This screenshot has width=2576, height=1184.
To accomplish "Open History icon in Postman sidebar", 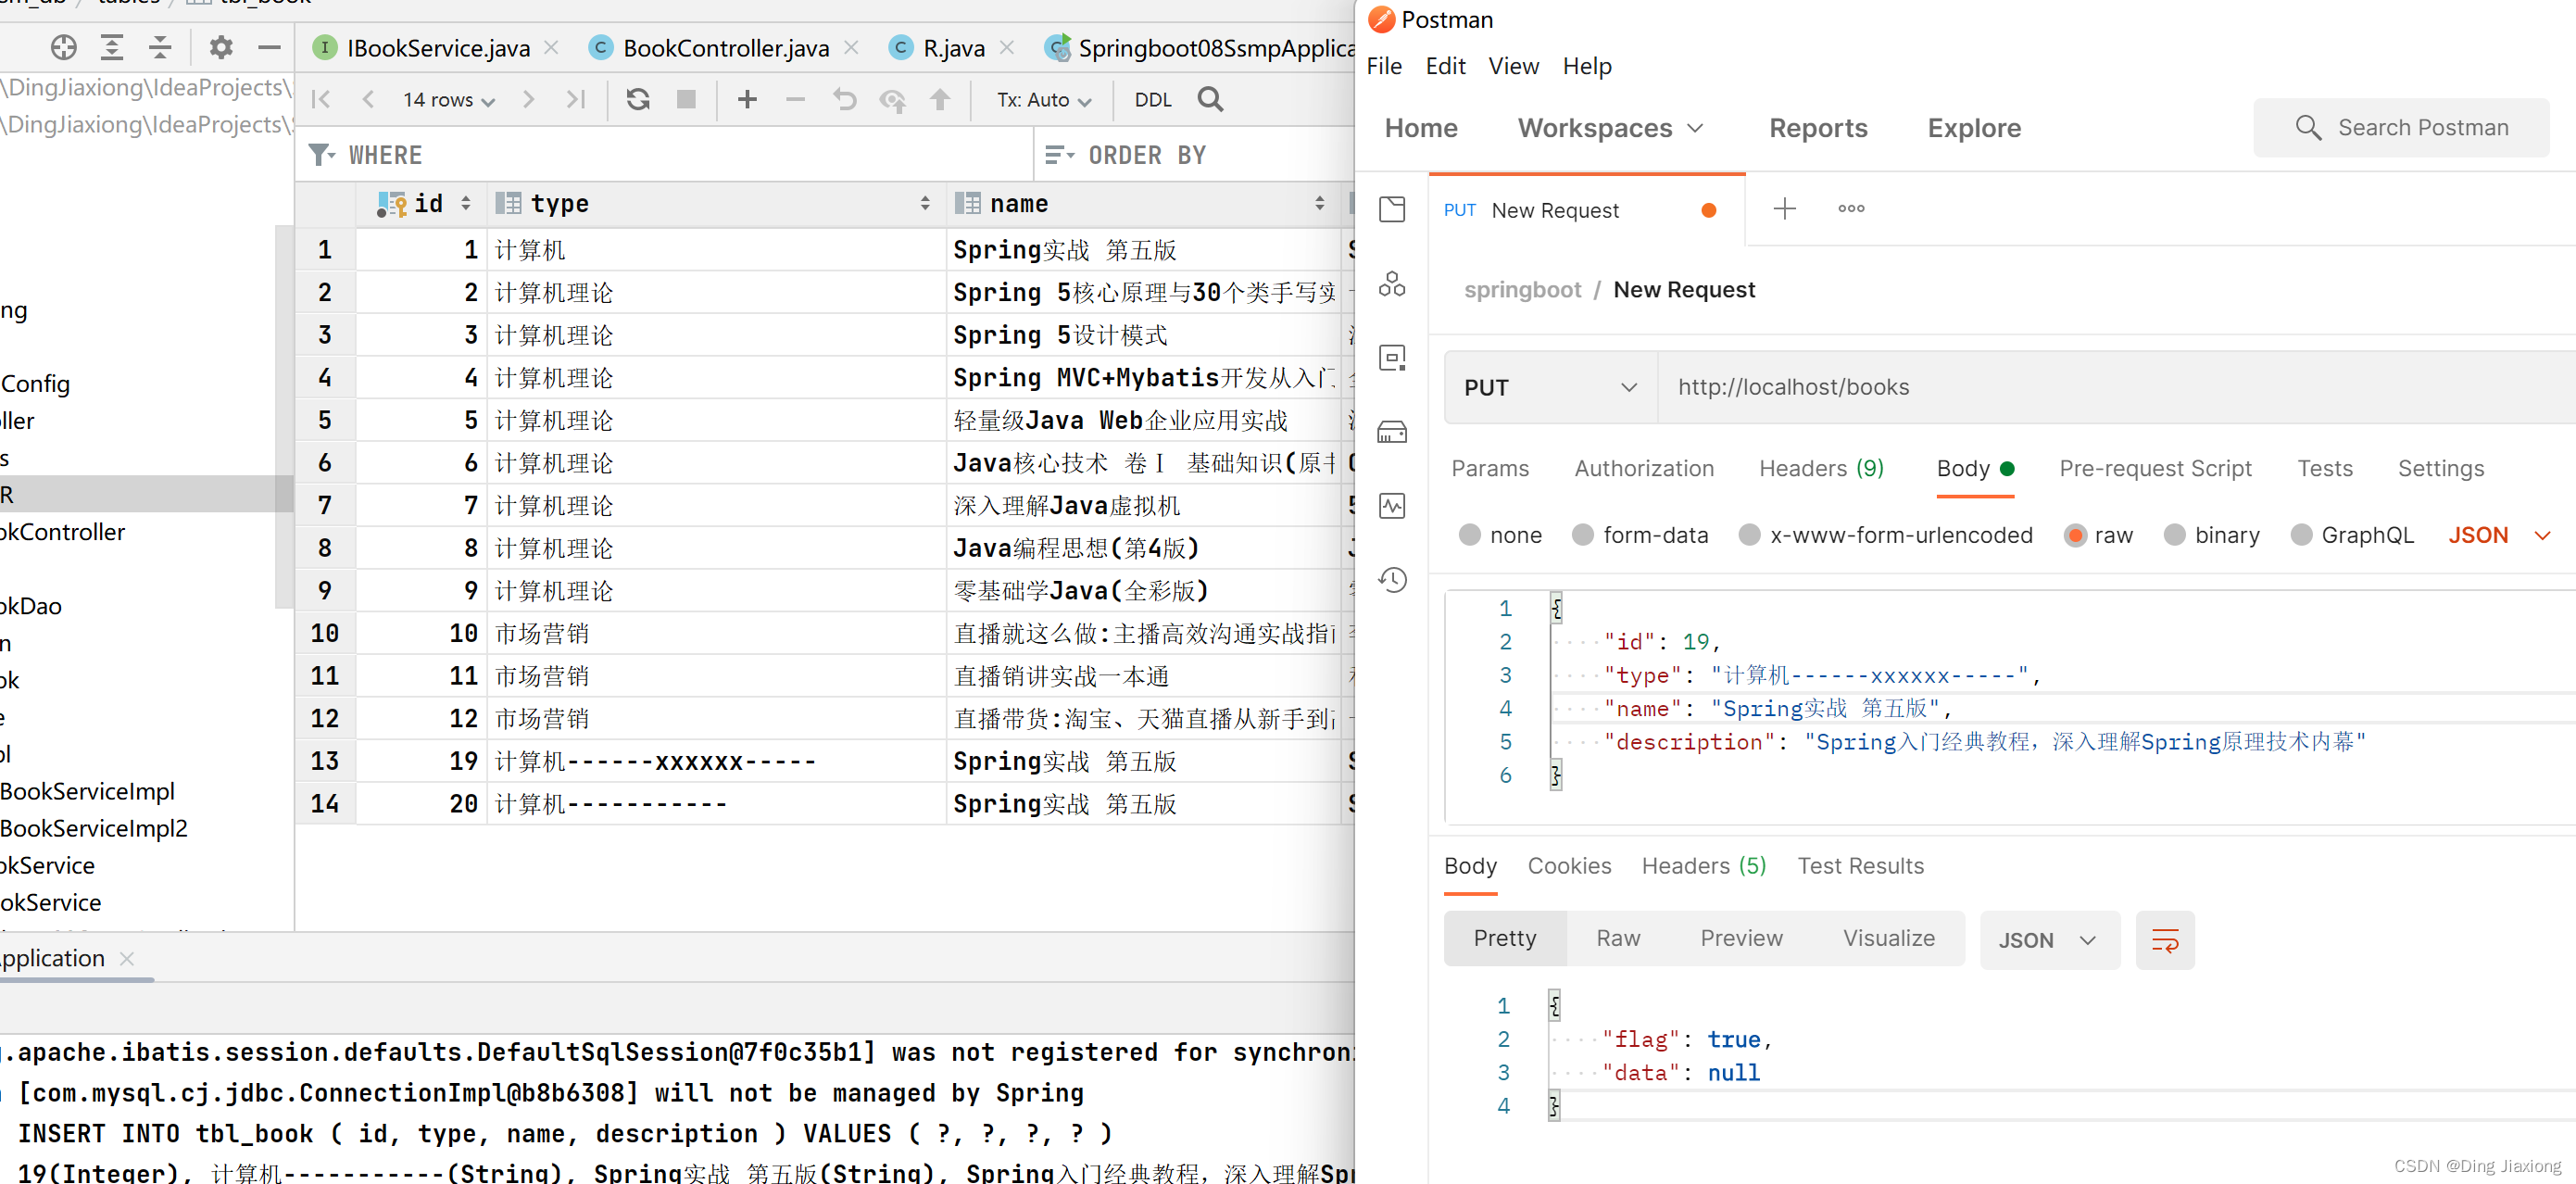I will pyautogui.click(x=1392, y=580).
